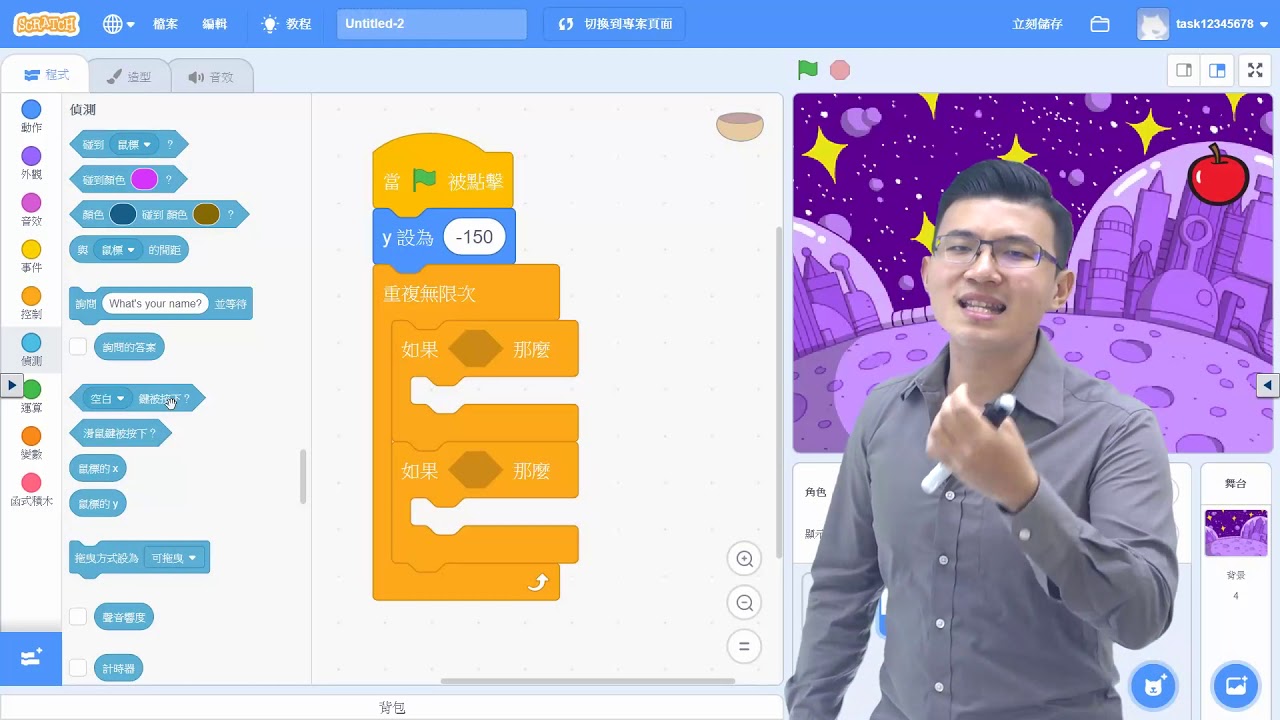
Task: Click the 重複無限次 forever block
Action: click(x=466, y=293)
